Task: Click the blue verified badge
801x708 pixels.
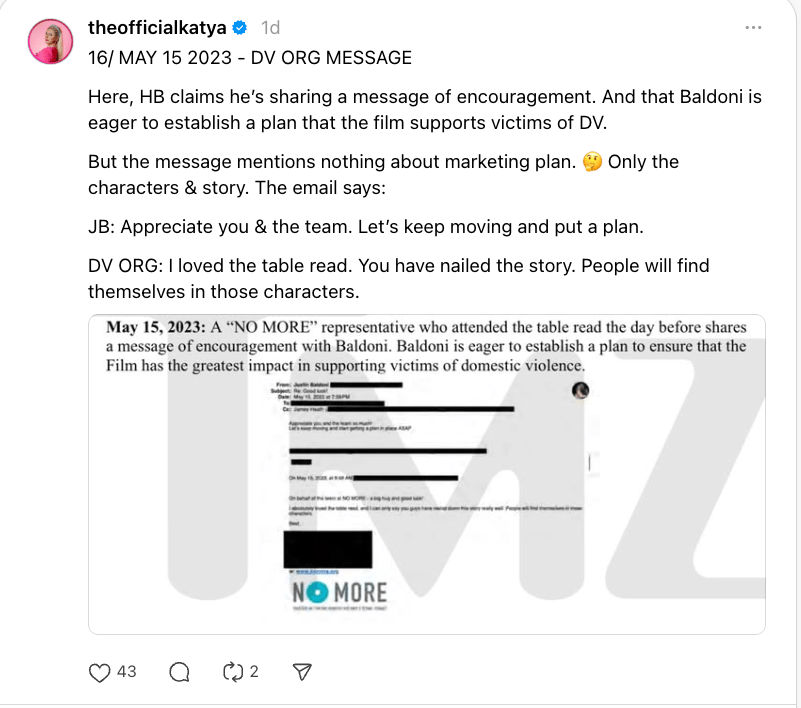Action: (242, 28)
